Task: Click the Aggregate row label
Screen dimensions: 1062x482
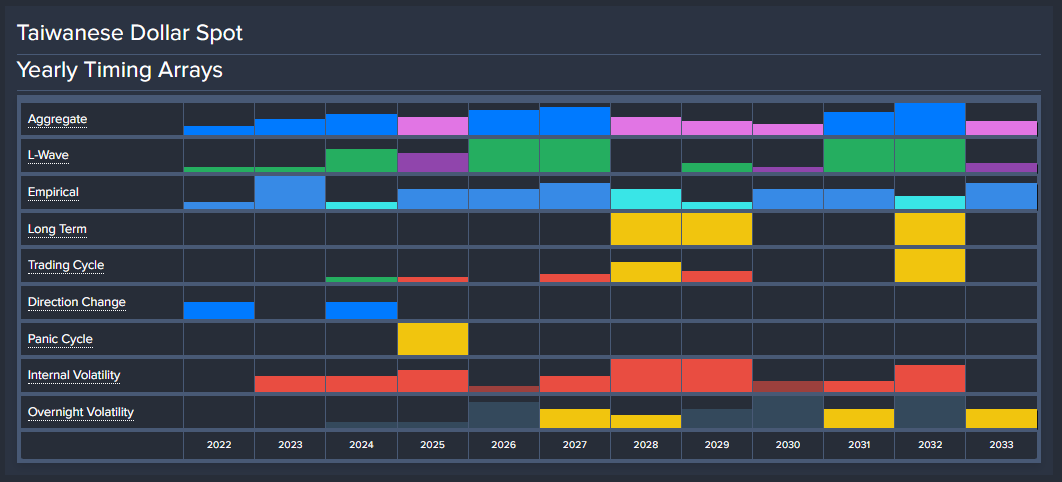Action: [57, 119]
